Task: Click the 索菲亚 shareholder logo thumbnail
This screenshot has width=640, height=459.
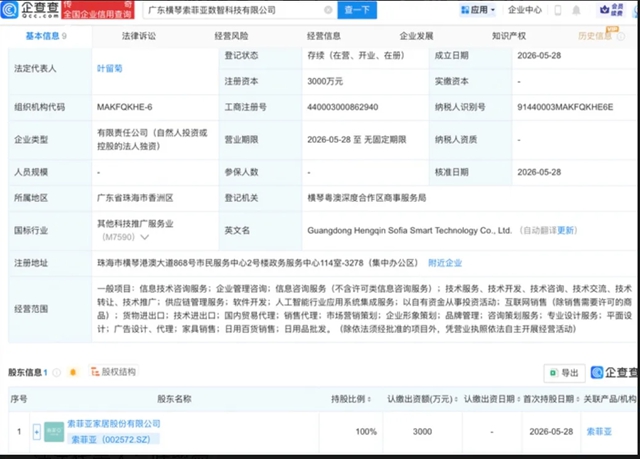Action: coord(54,432)
